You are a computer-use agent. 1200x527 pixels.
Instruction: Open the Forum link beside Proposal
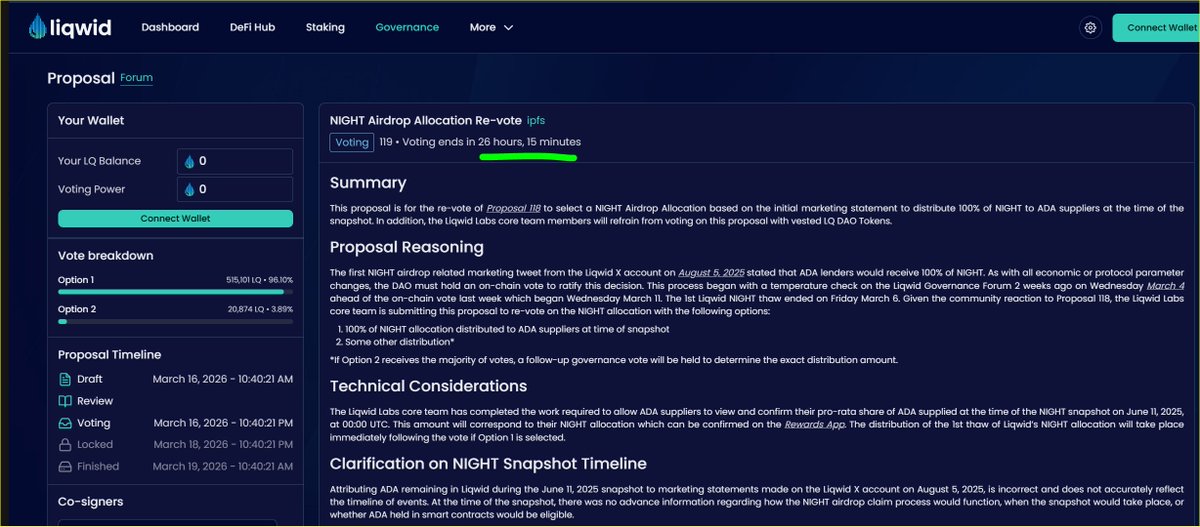[136, 78]
